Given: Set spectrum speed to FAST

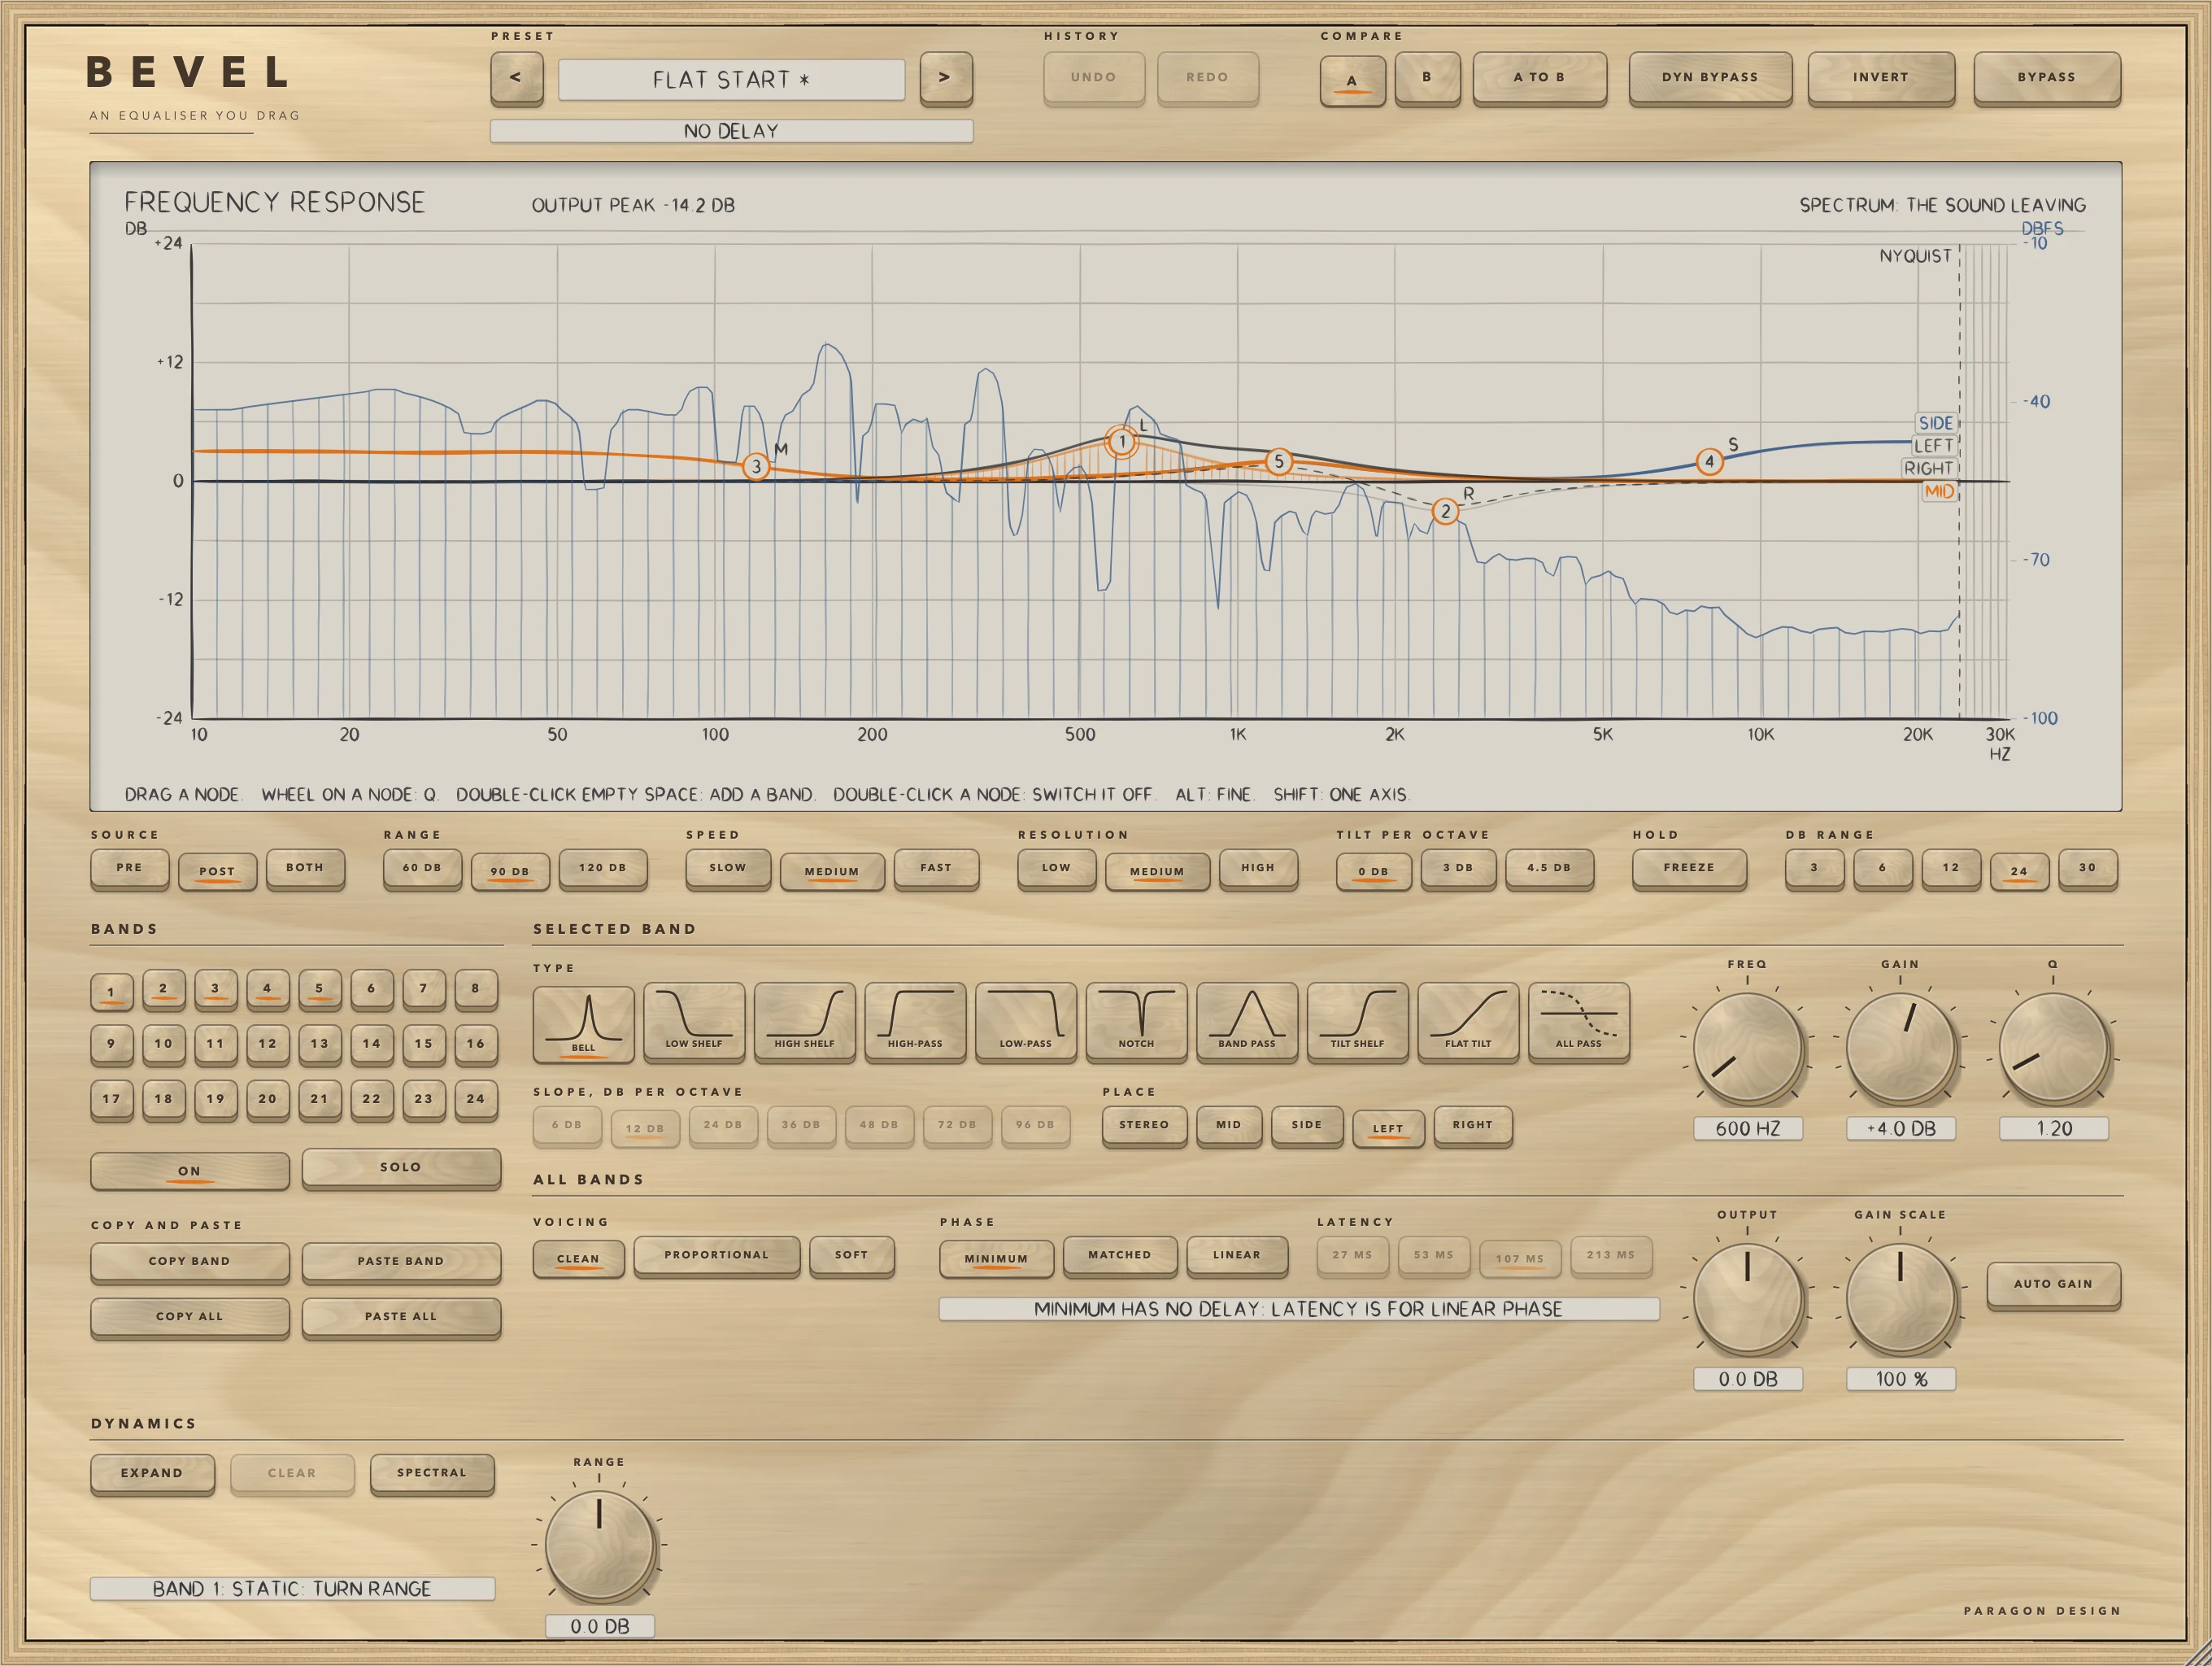Looking at the screenshot, I should (936, 868).
